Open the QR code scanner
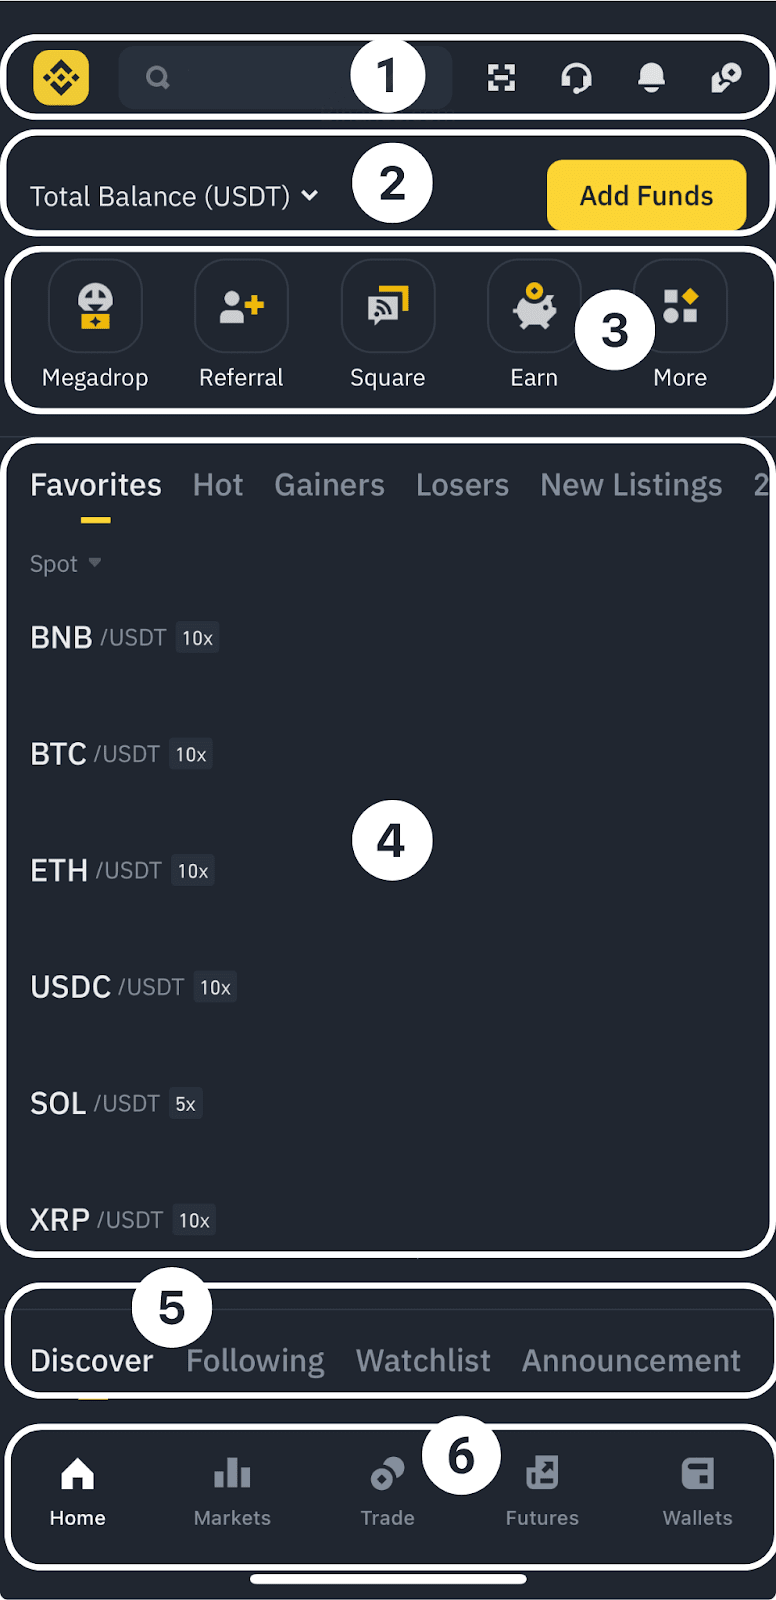 (x=501, y=77)
